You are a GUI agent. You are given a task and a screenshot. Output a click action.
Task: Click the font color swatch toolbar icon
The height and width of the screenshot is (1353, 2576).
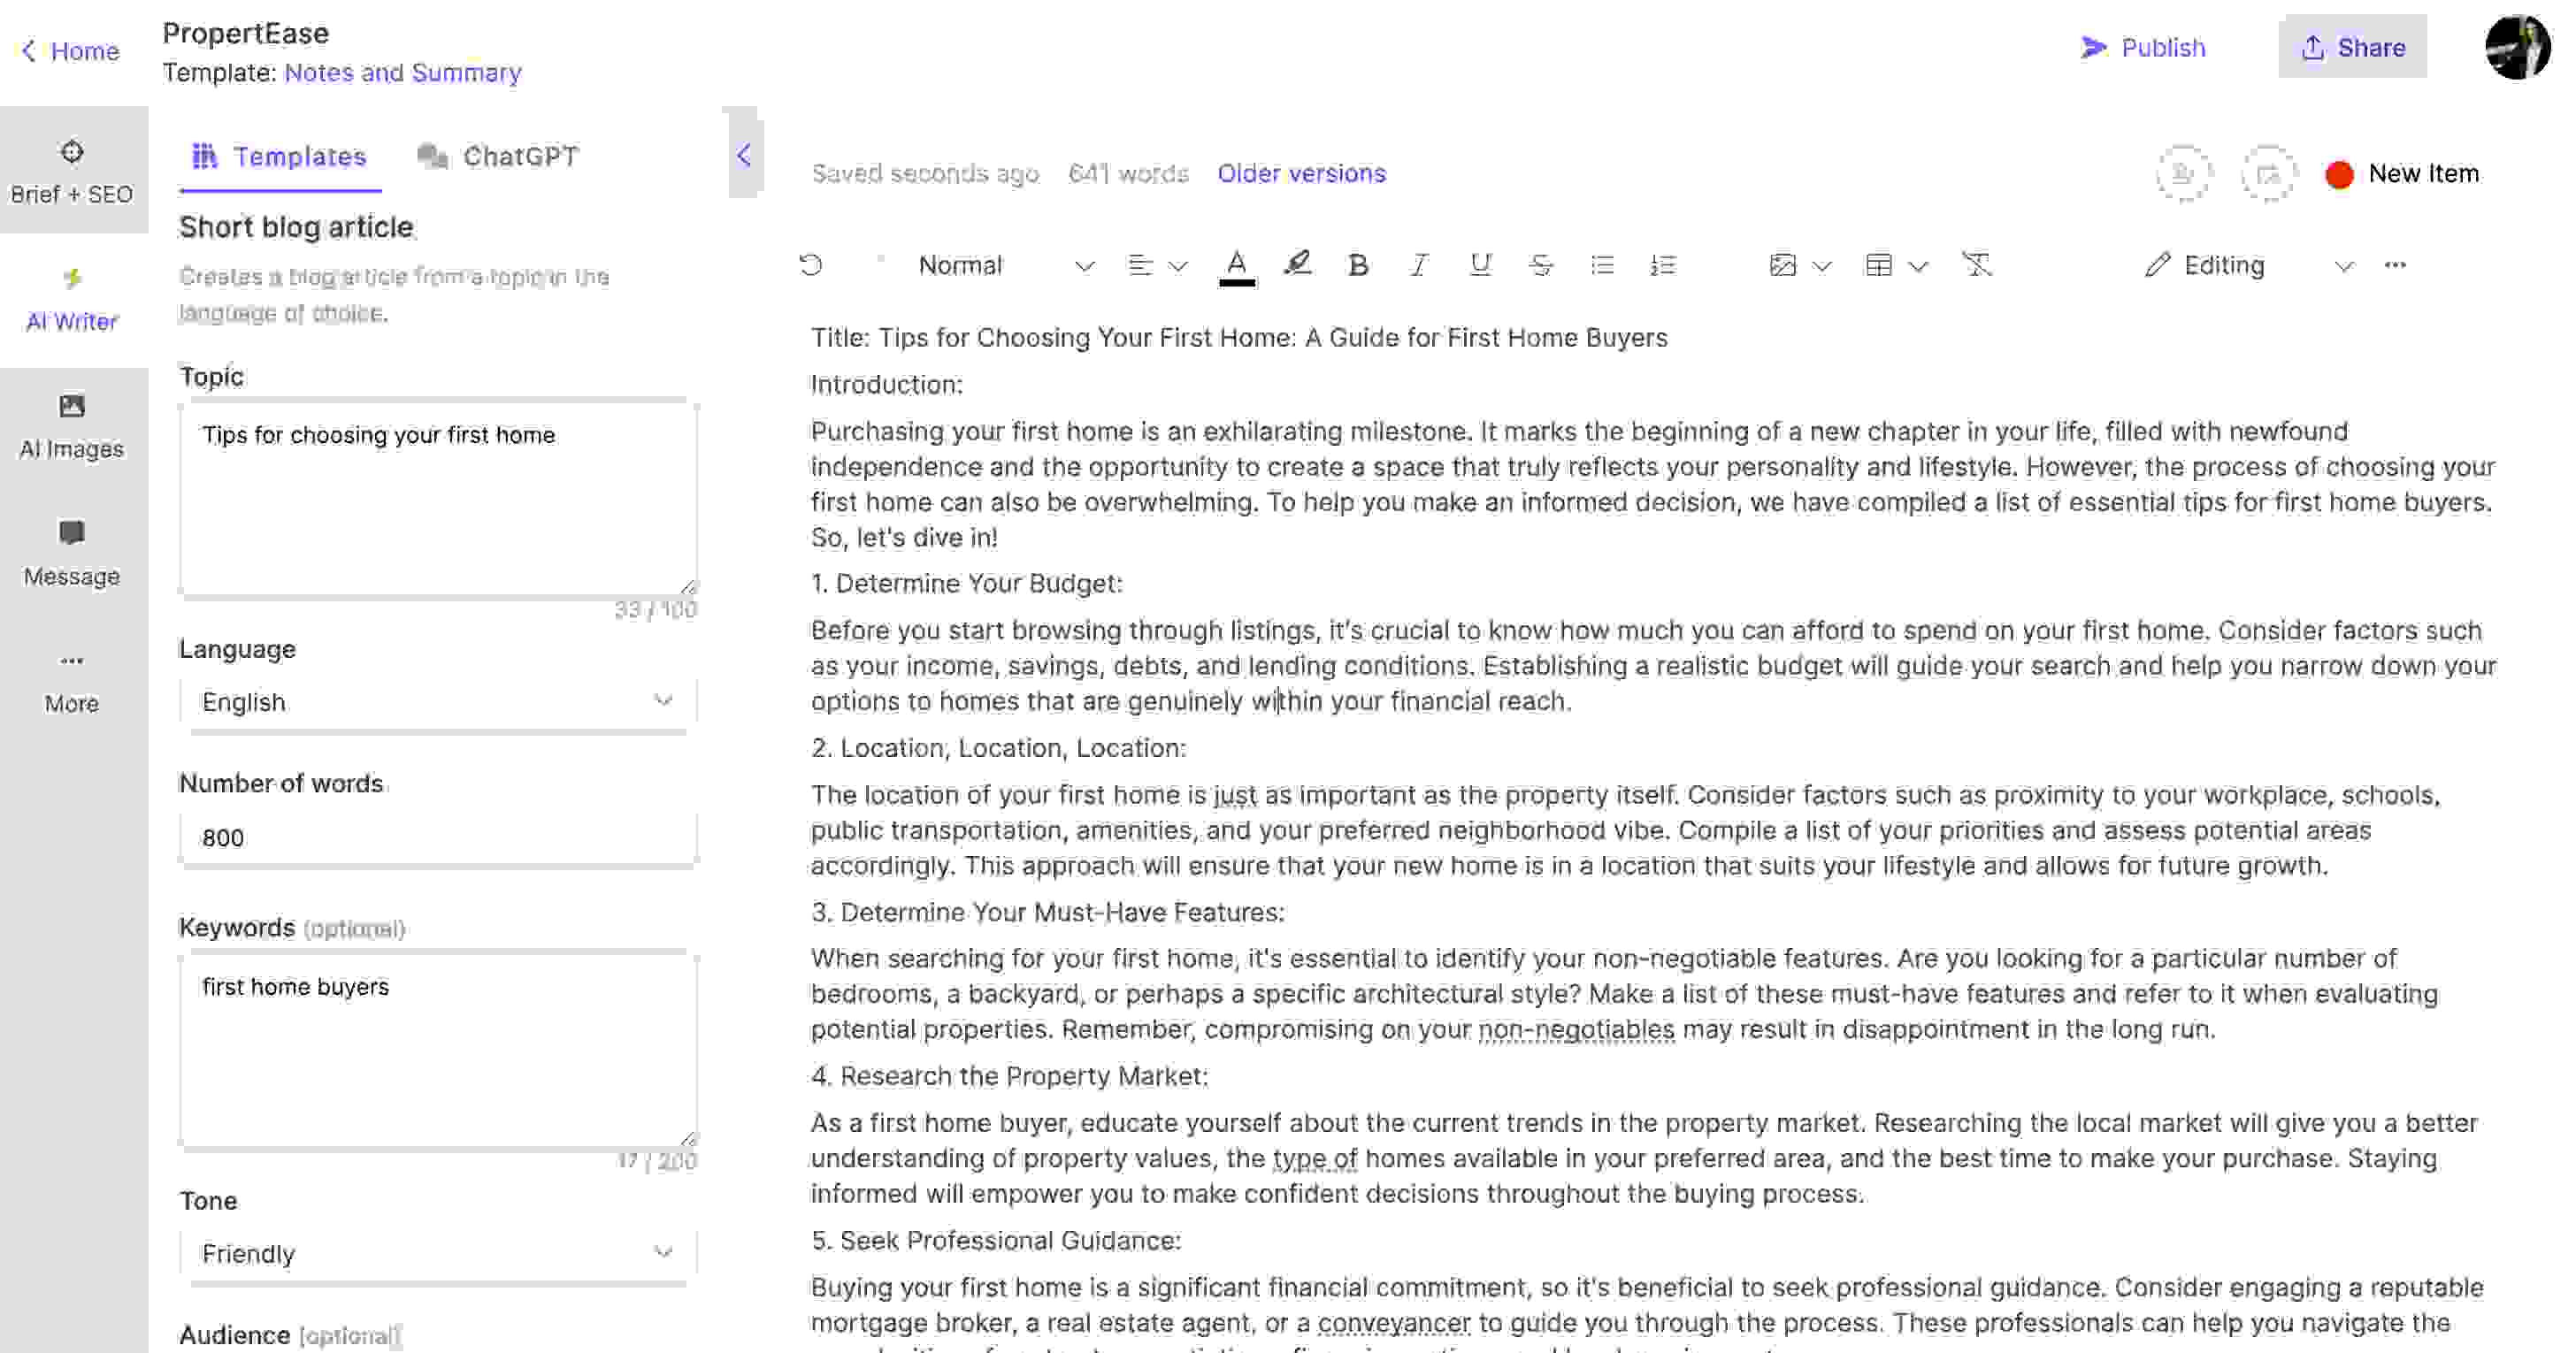coord(1233,264)
